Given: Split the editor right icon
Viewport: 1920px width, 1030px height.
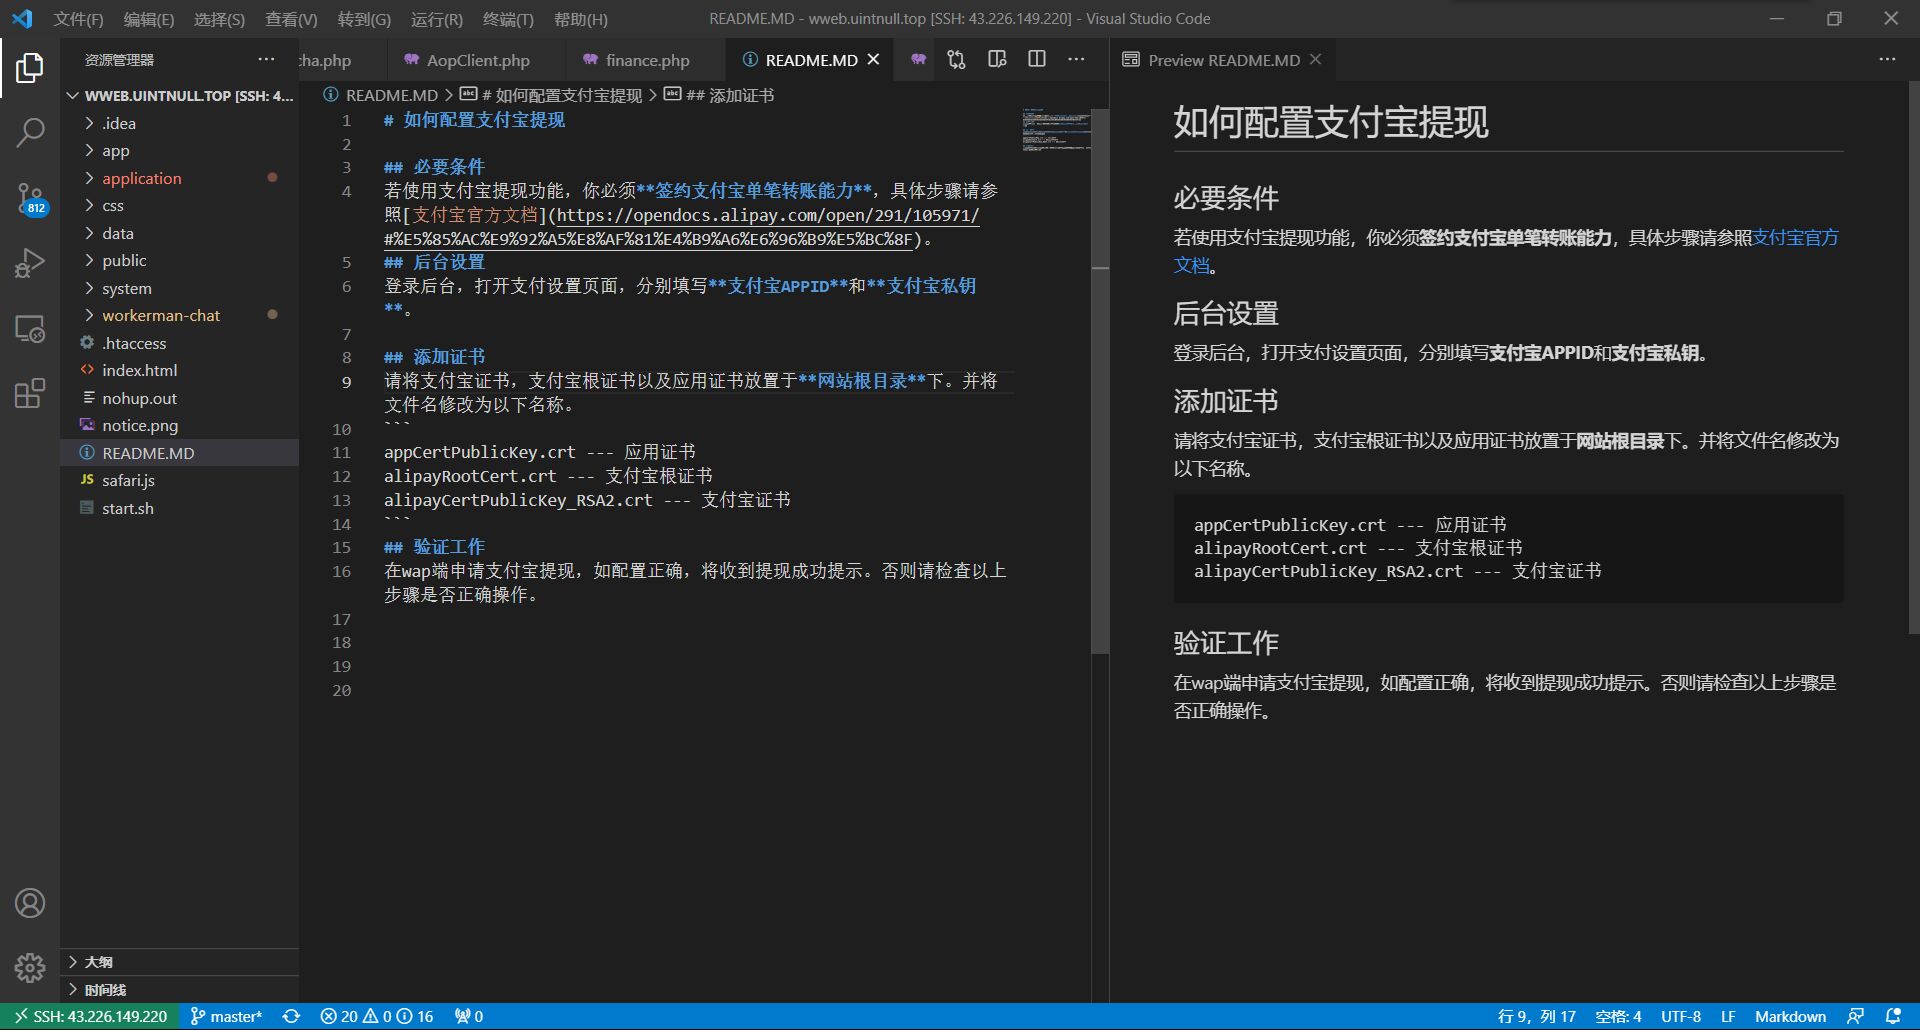Looking at the screenshot, I should 1037,60.
